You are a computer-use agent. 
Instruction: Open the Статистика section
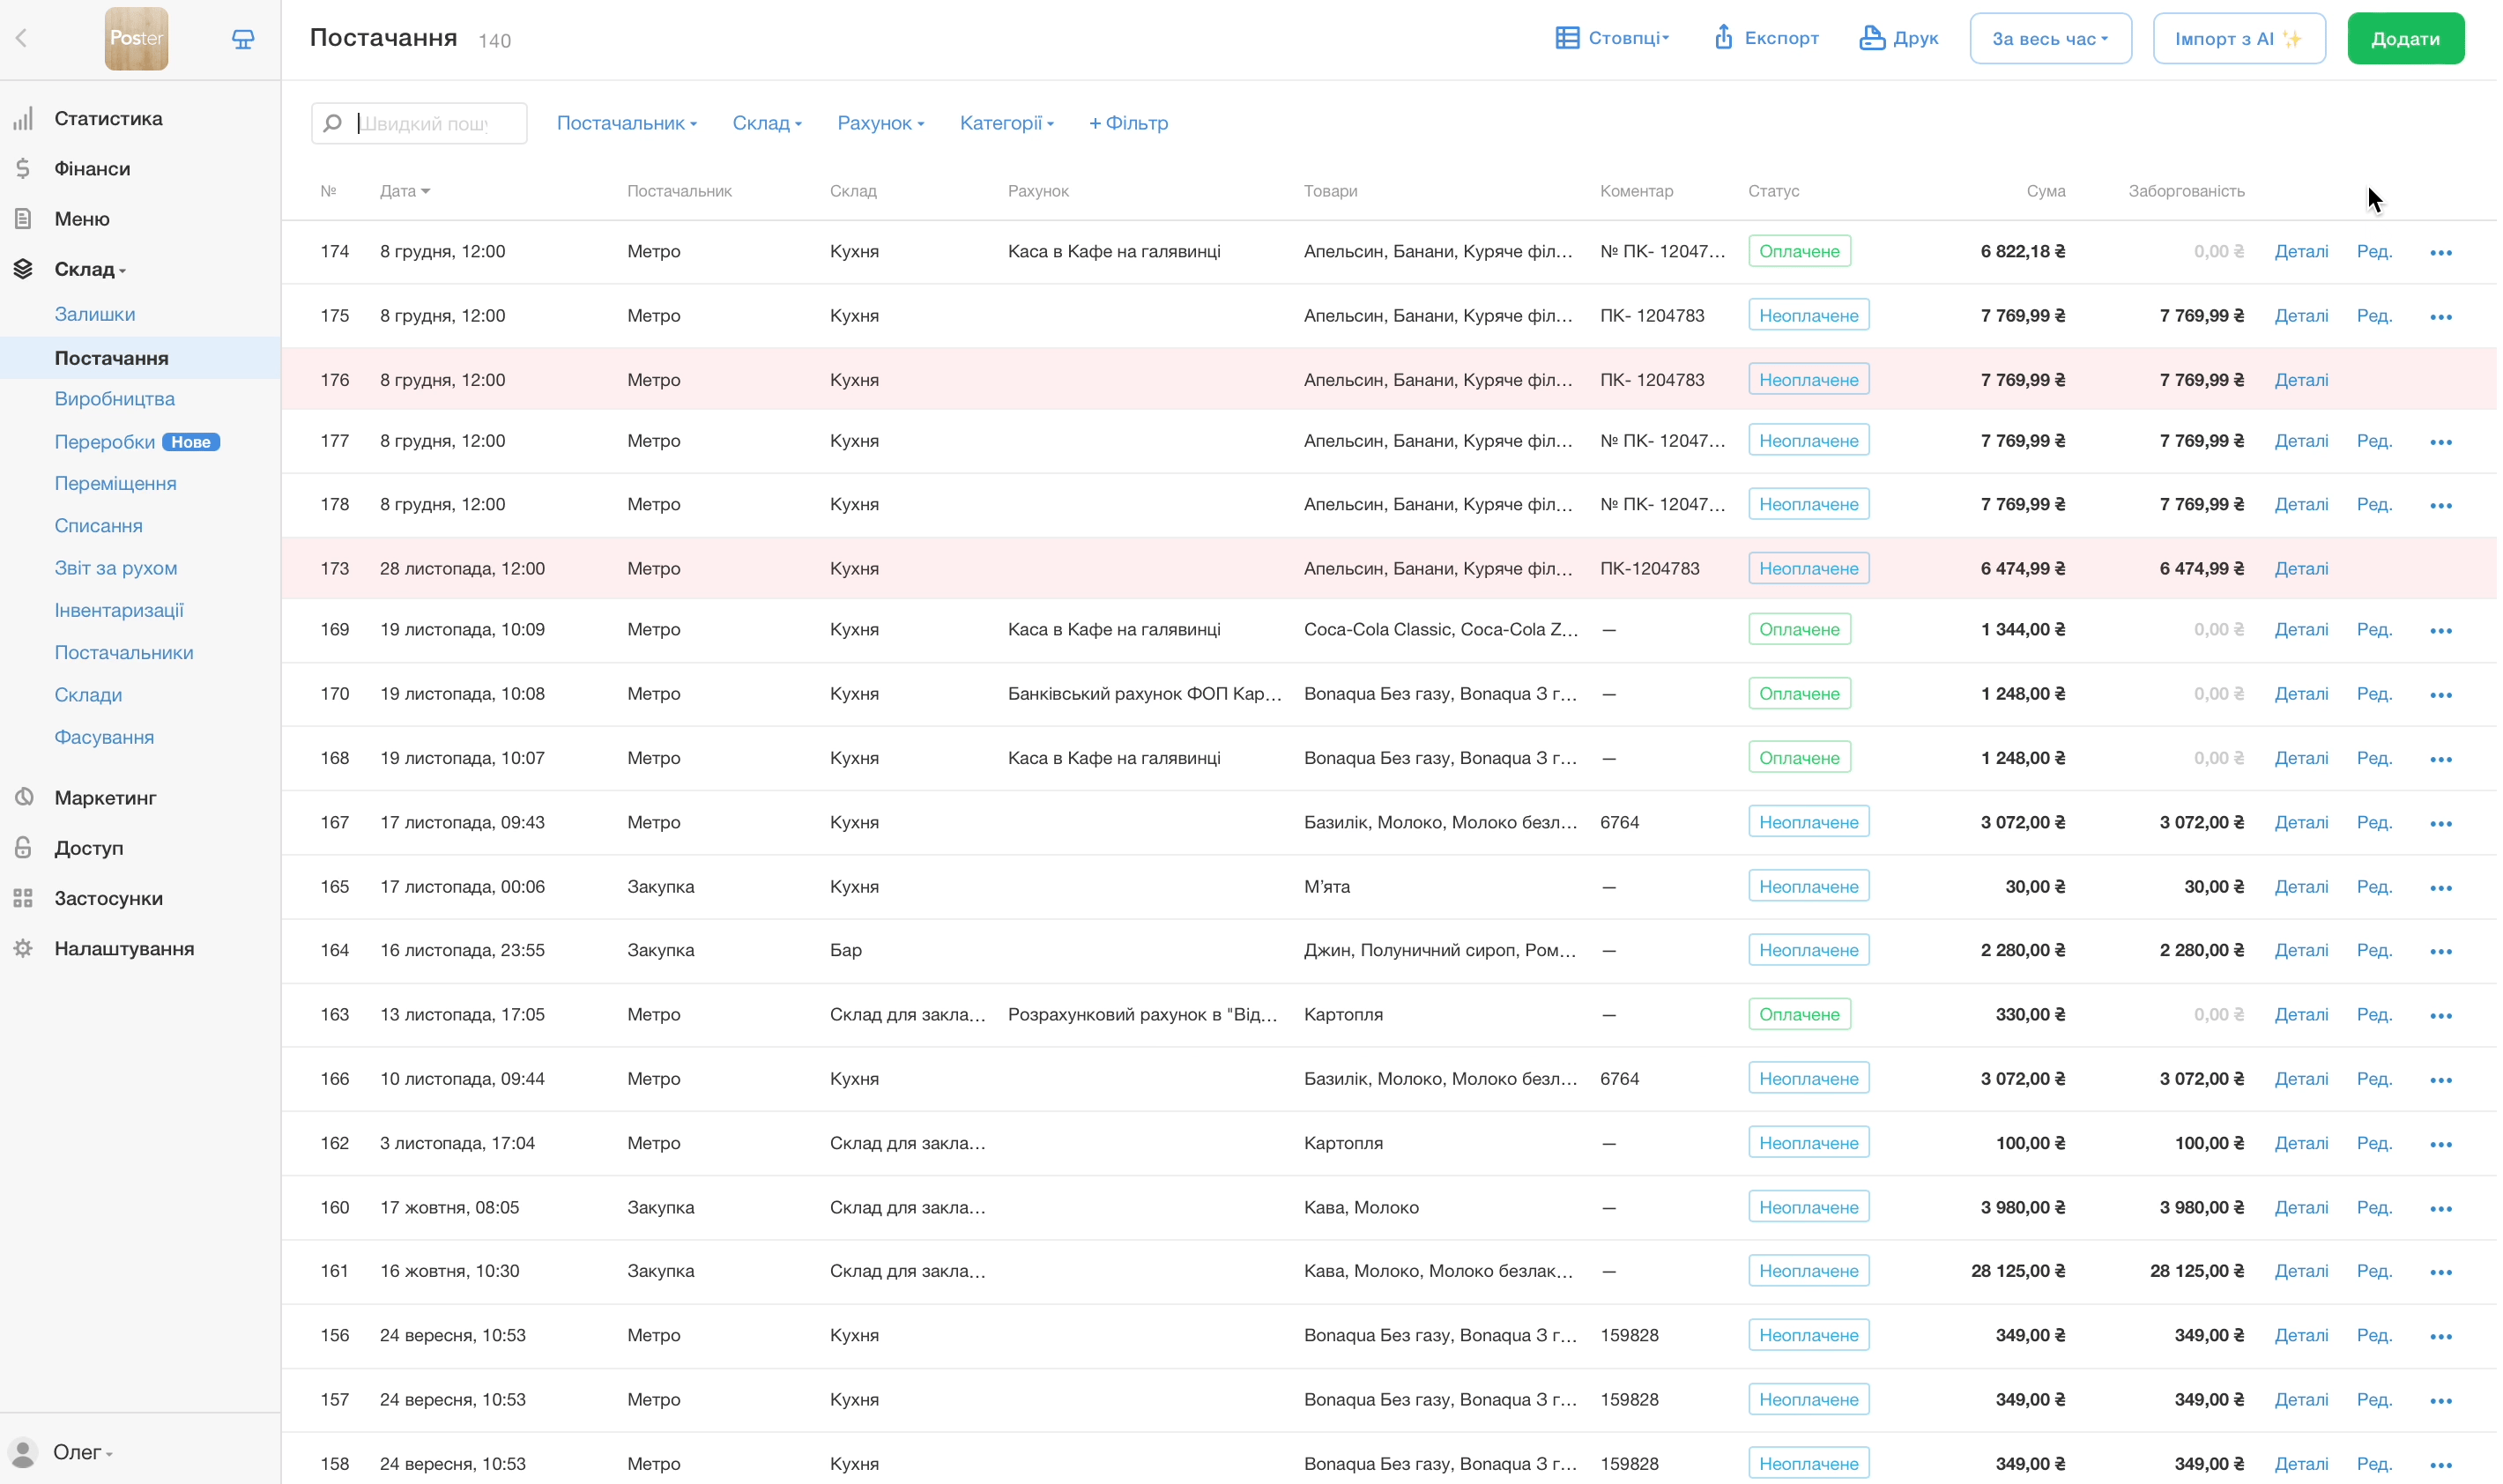[x=108, y=118]
